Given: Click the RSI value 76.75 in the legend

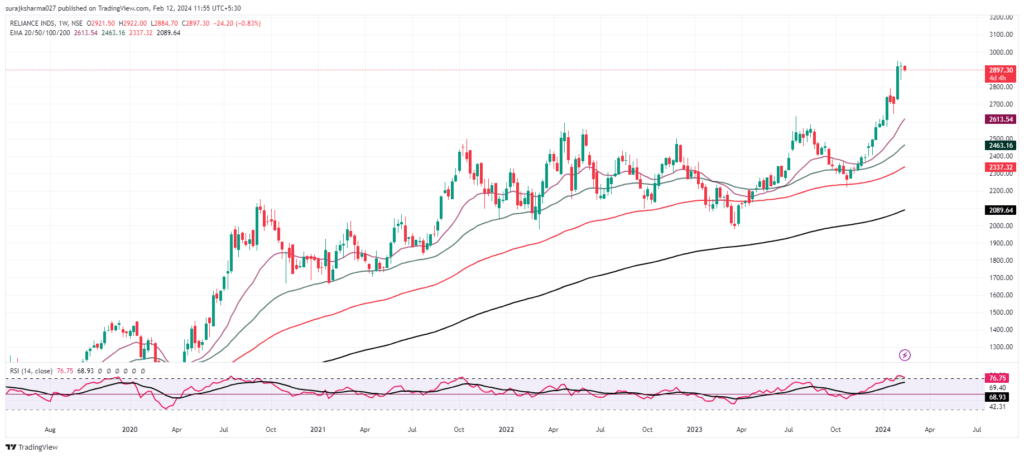Looking at the screenshot, I should 65,371.
